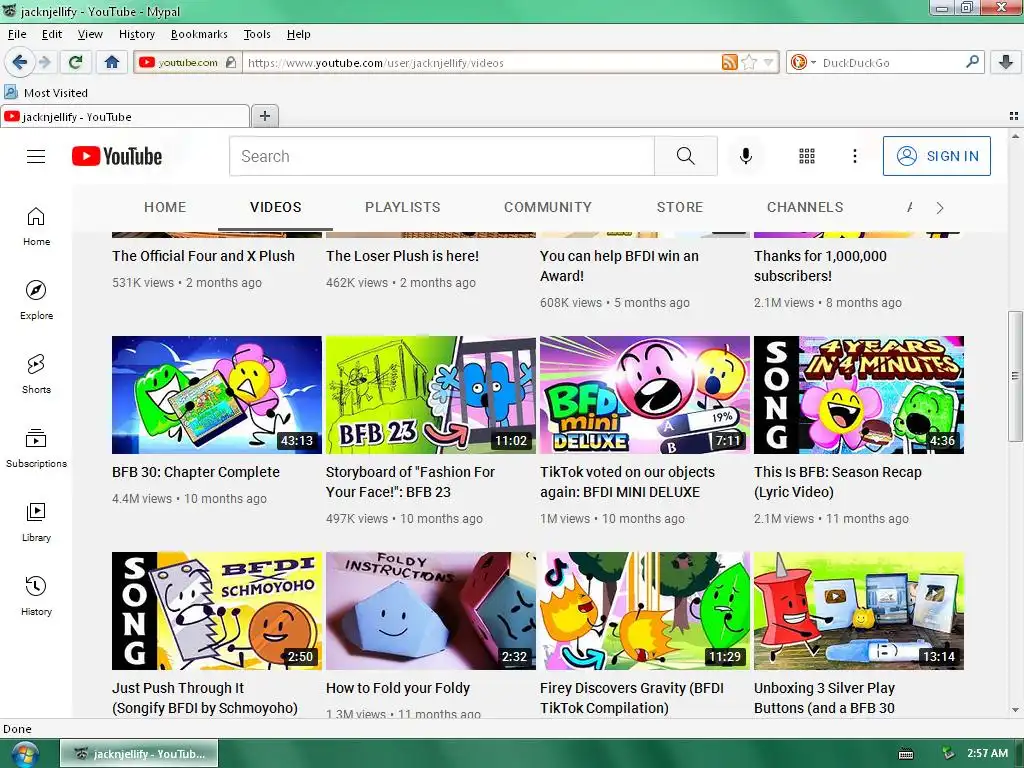Click the YouTube logo

tap(117, 156)
